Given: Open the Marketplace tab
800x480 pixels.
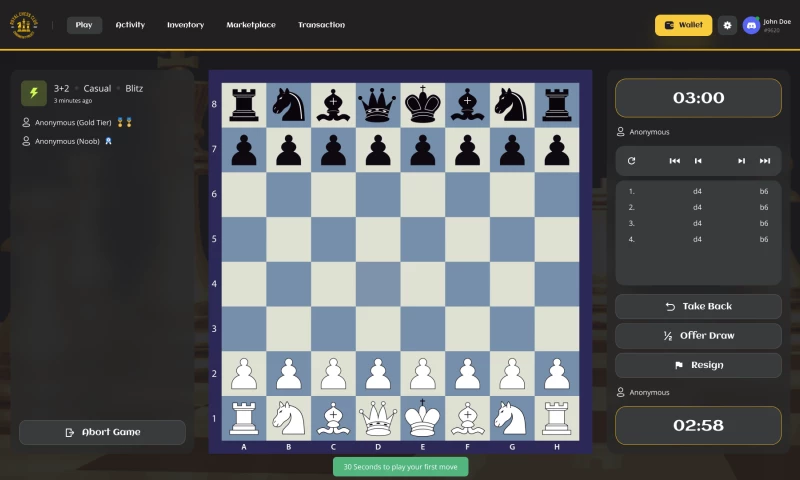Looking at the screenshot, I should [x=251, y=25].
